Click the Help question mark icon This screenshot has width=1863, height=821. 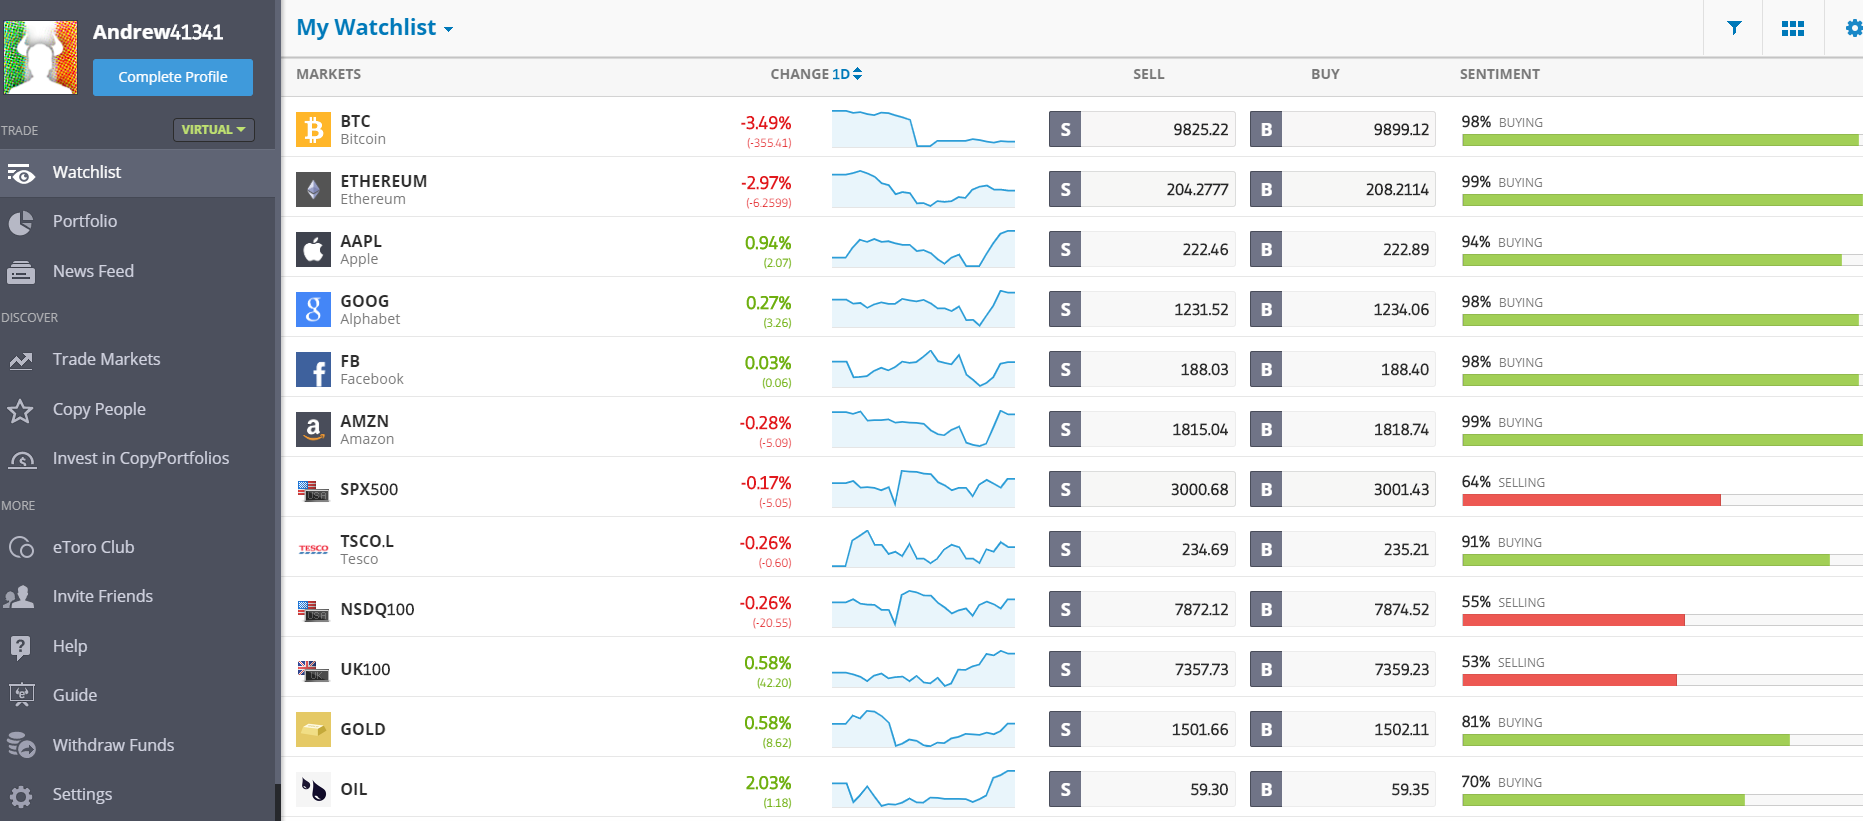[20, 647]
